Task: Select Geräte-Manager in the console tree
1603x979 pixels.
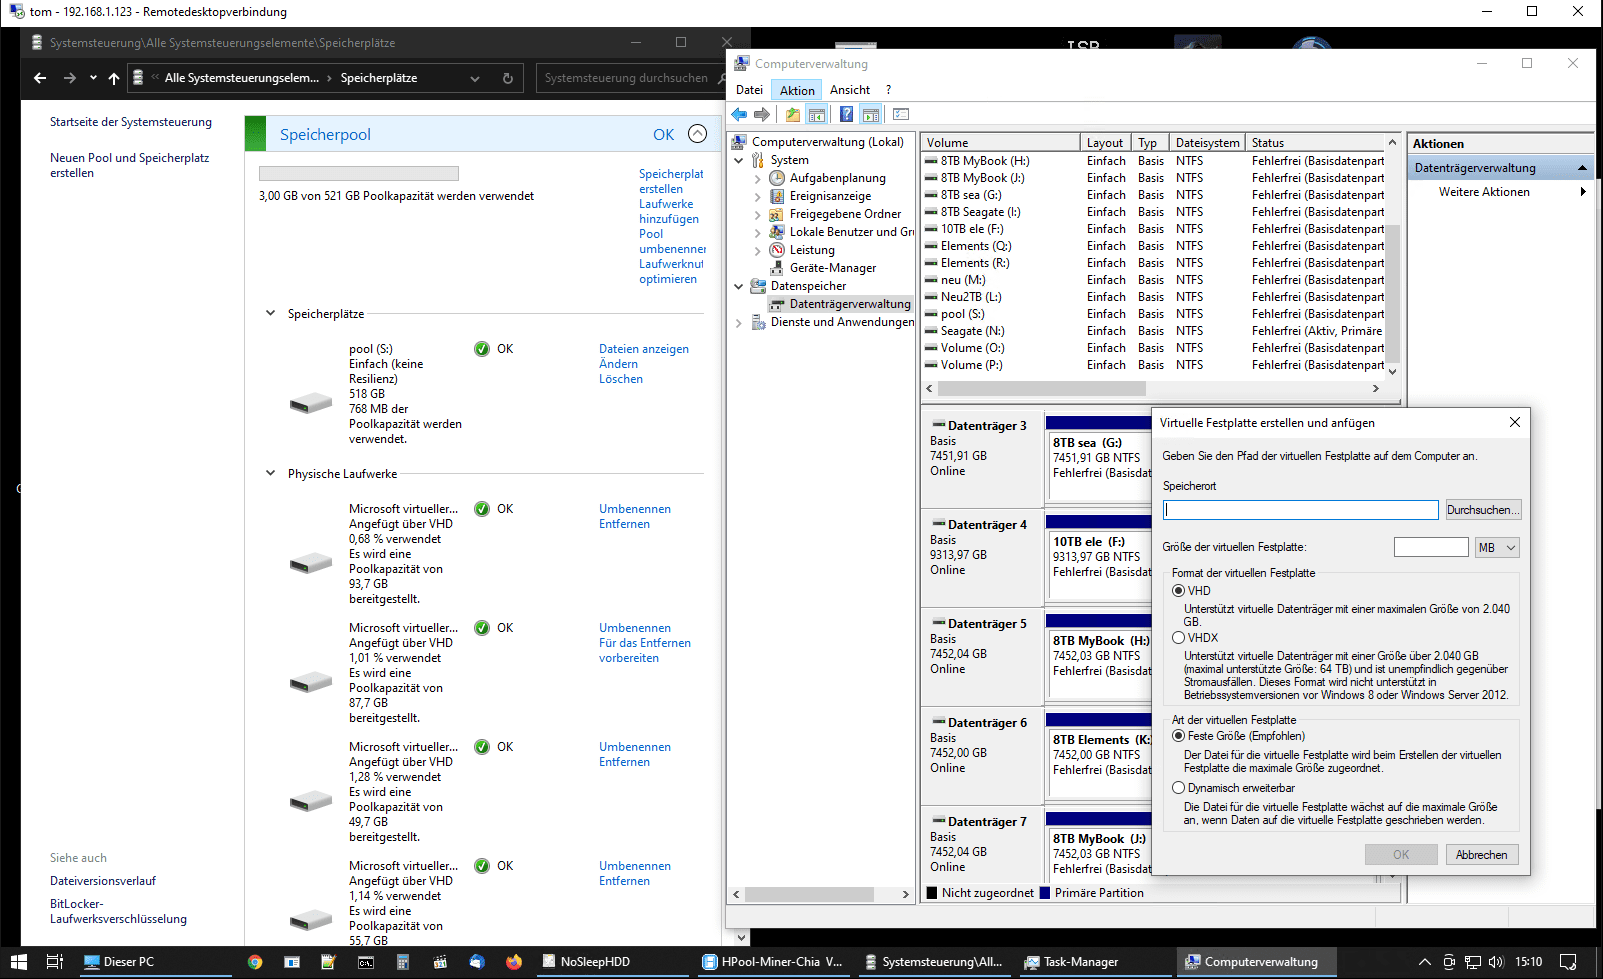Action: click(x=832, y=268)
